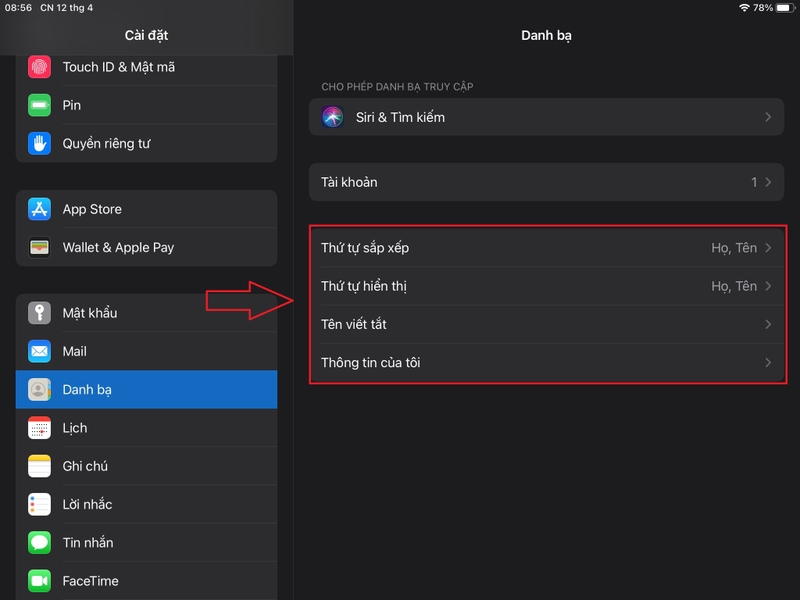The image size is (800, 600).
Task: Open Tin nhắn settings
Action: (146, 542)
